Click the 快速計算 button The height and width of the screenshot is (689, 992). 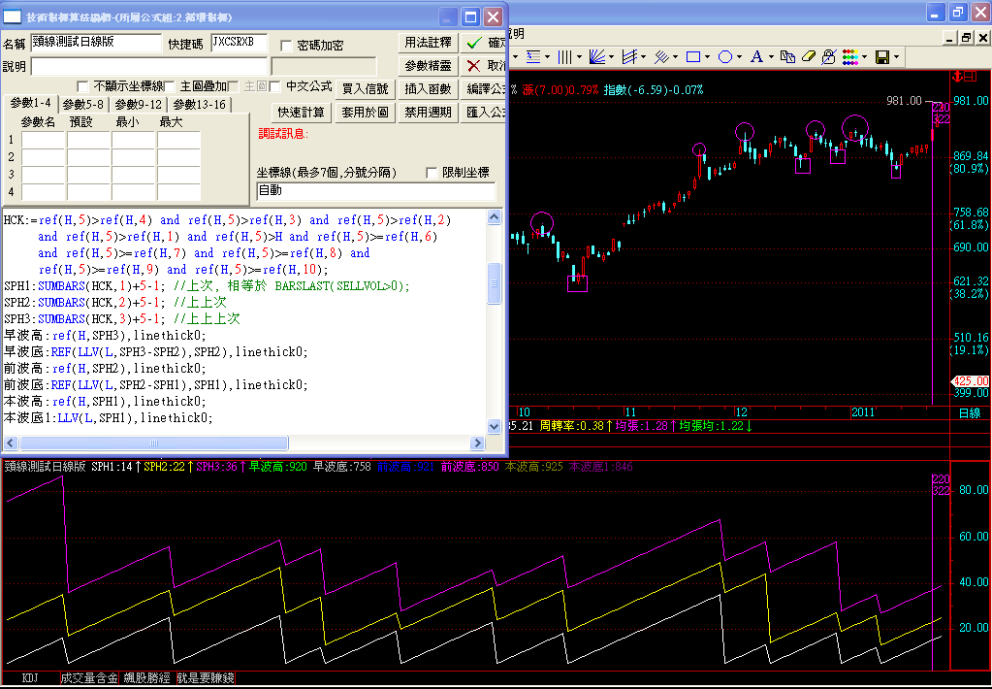click(301, 112)
